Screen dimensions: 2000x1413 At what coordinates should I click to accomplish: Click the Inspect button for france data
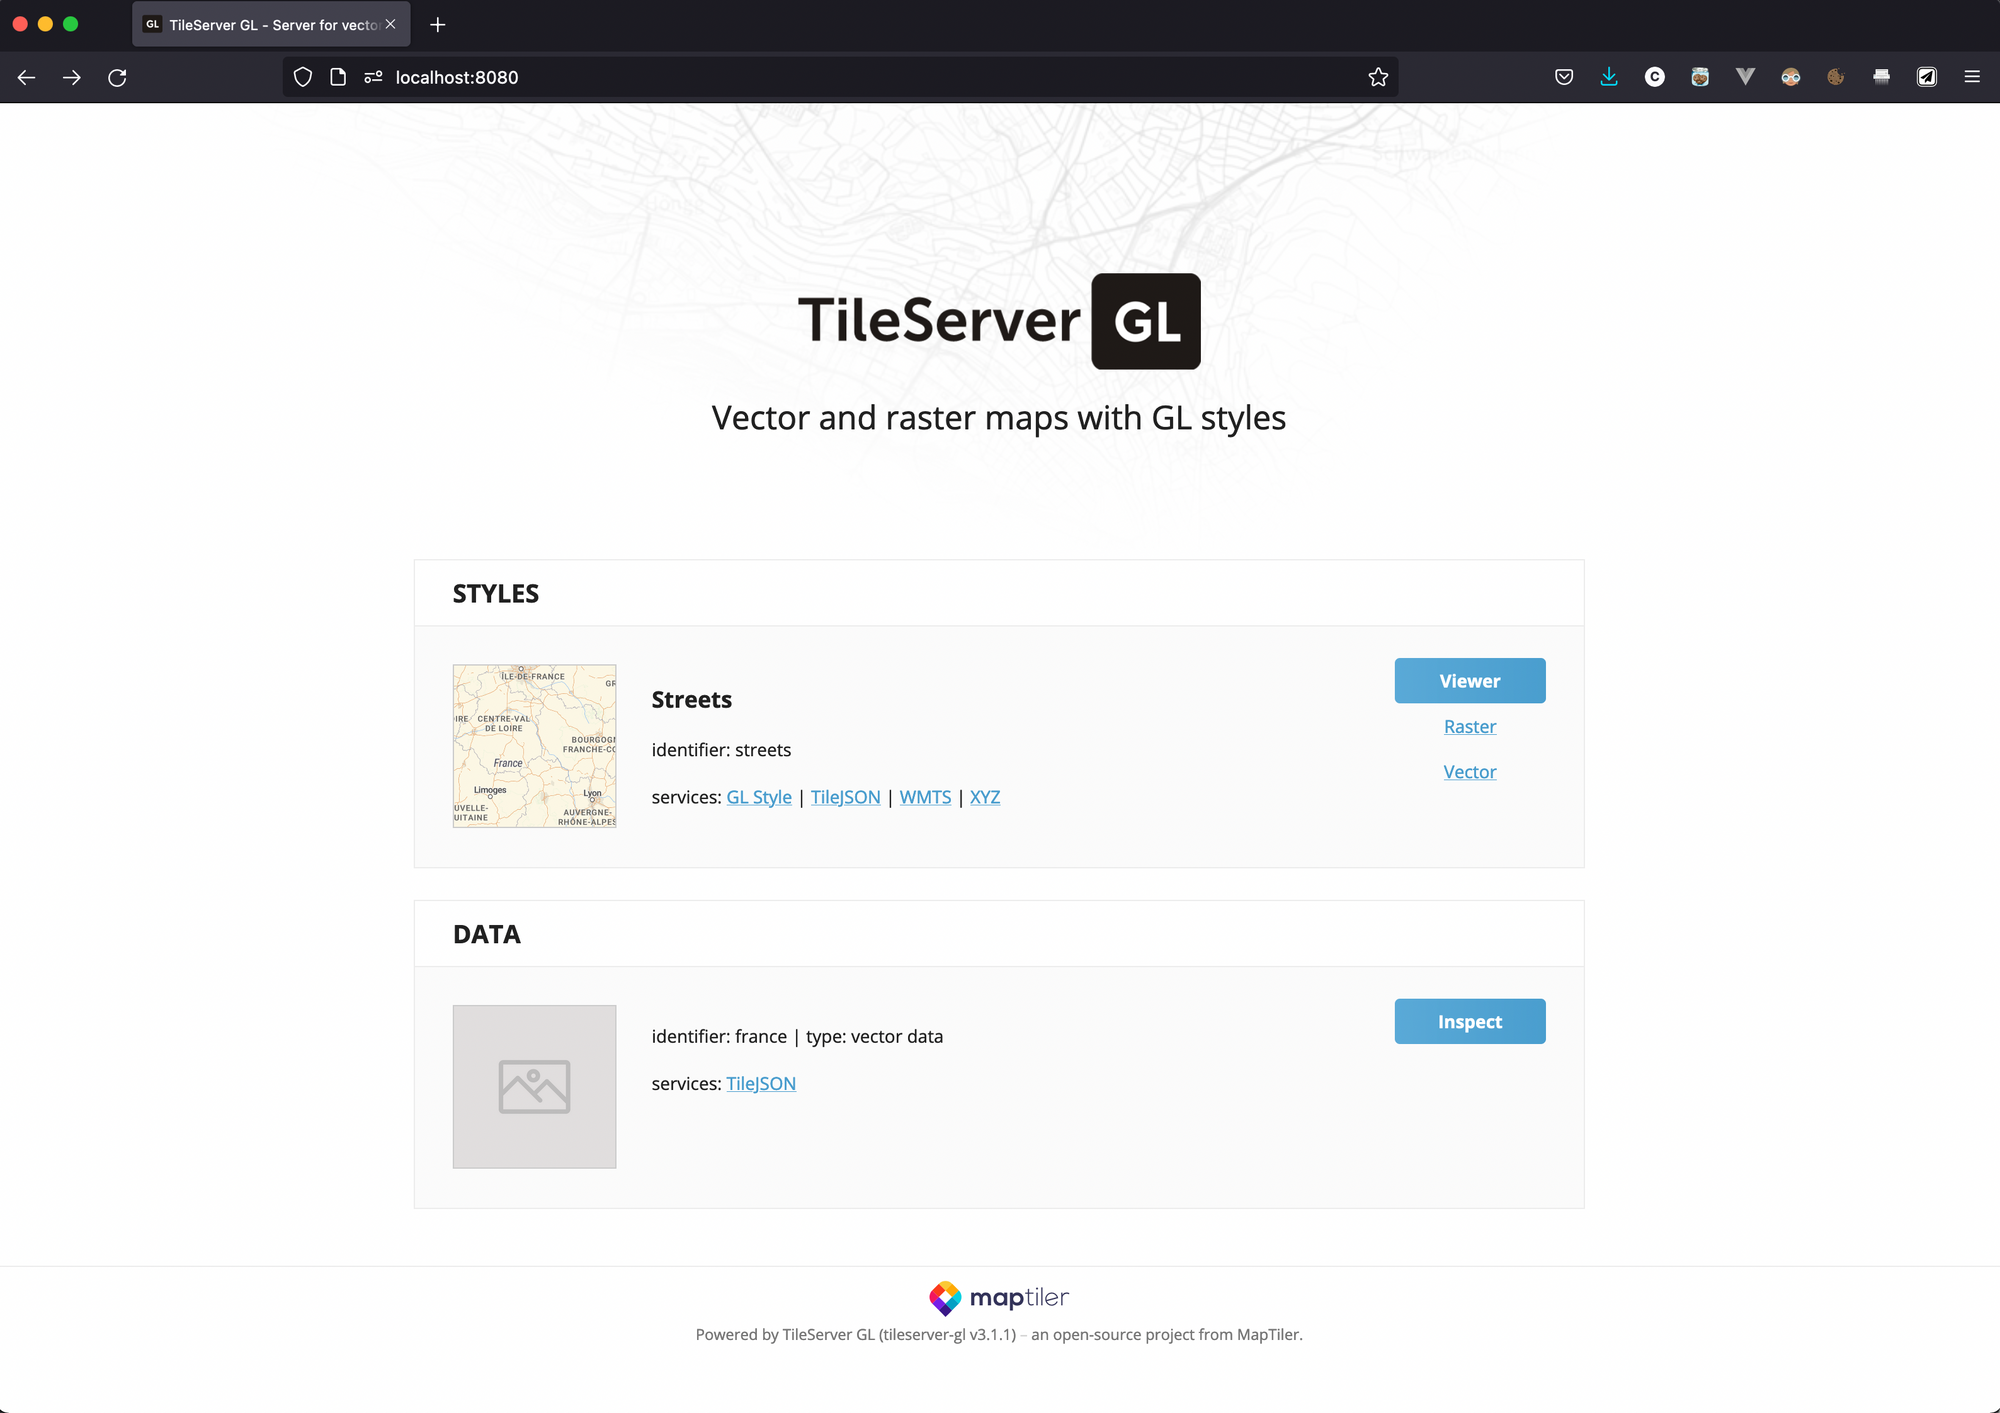[1469, 1021]
